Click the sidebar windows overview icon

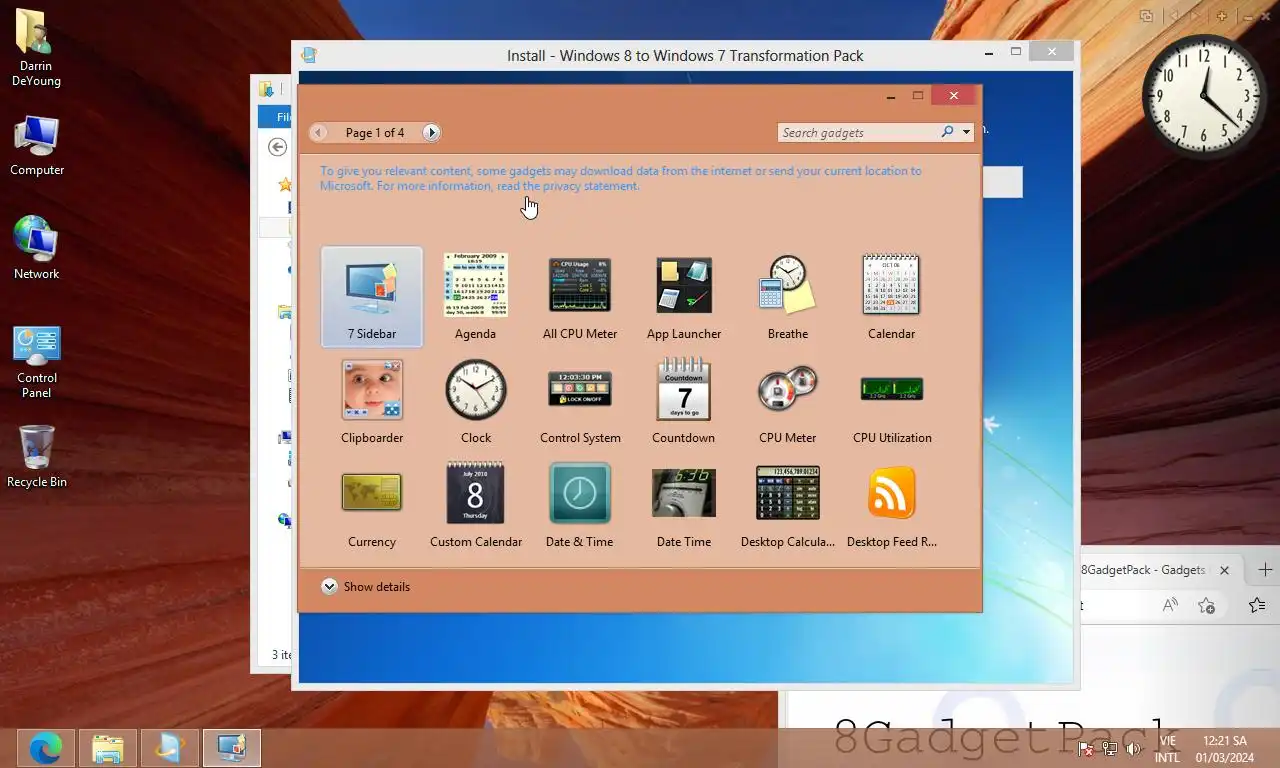pyautogui.click(x=1147, y=16)
